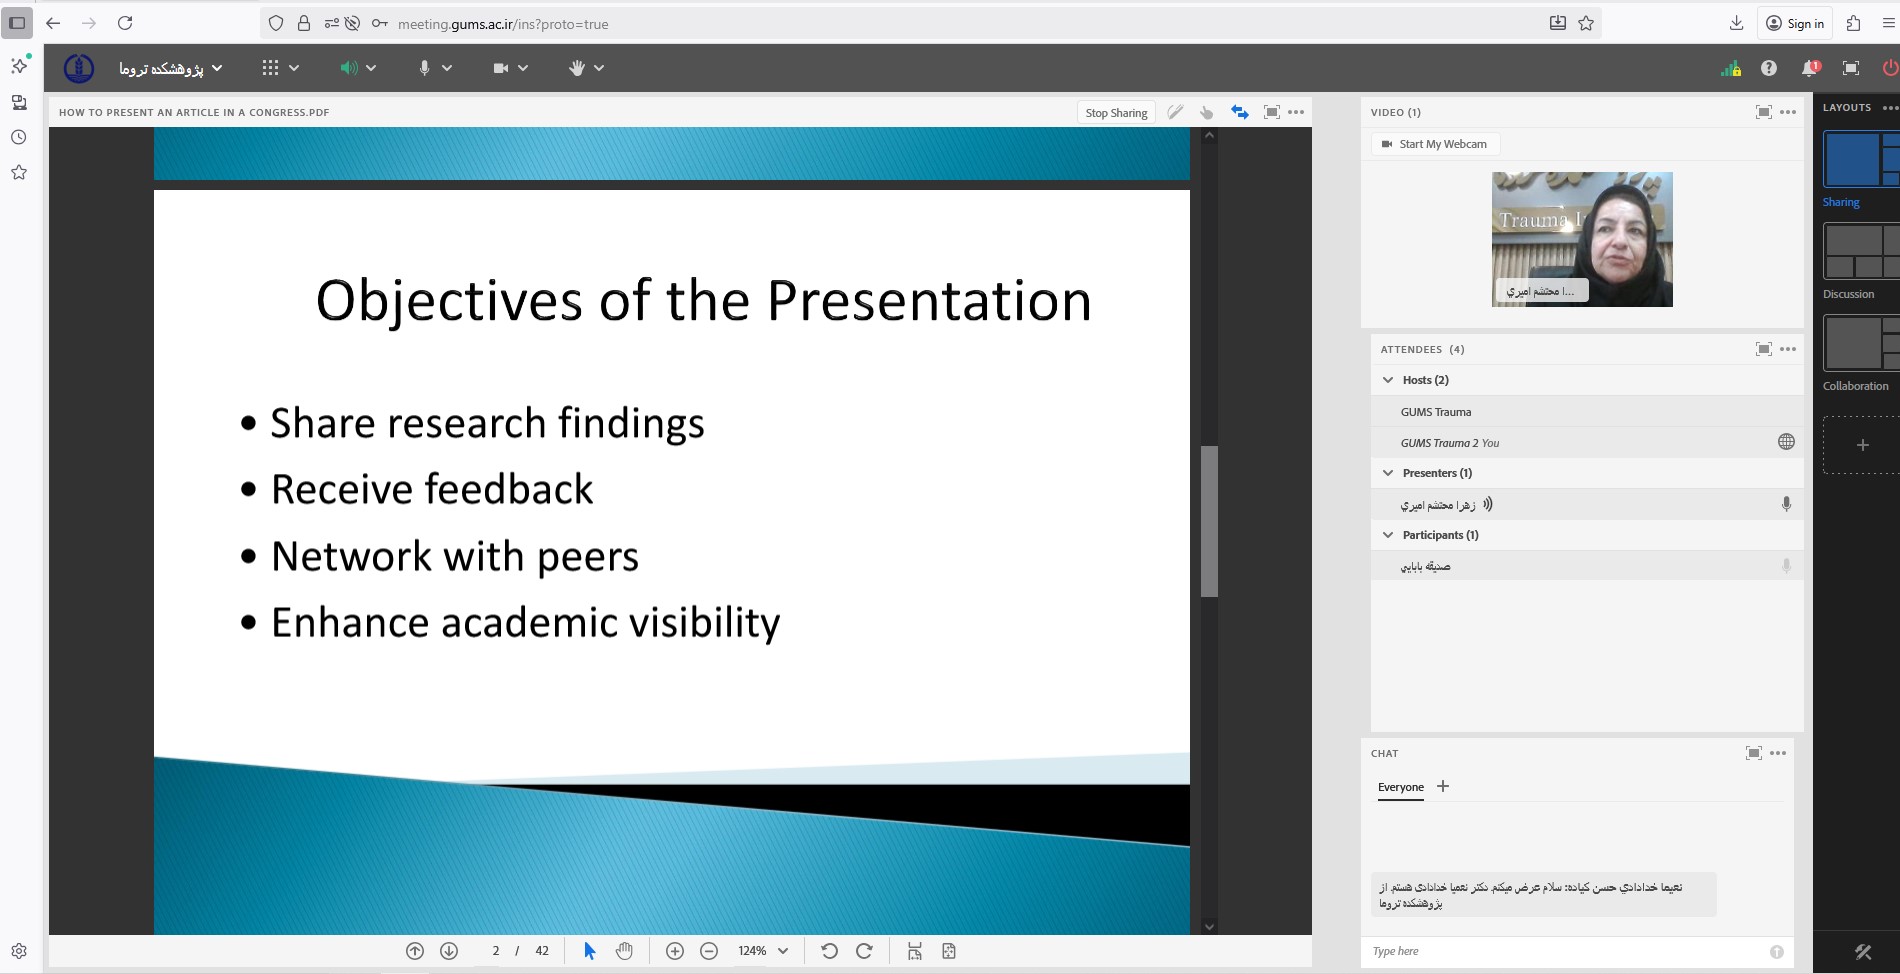Open the Attendees pod options menu
The image size is (1900, 974).
click(1788, 349)
